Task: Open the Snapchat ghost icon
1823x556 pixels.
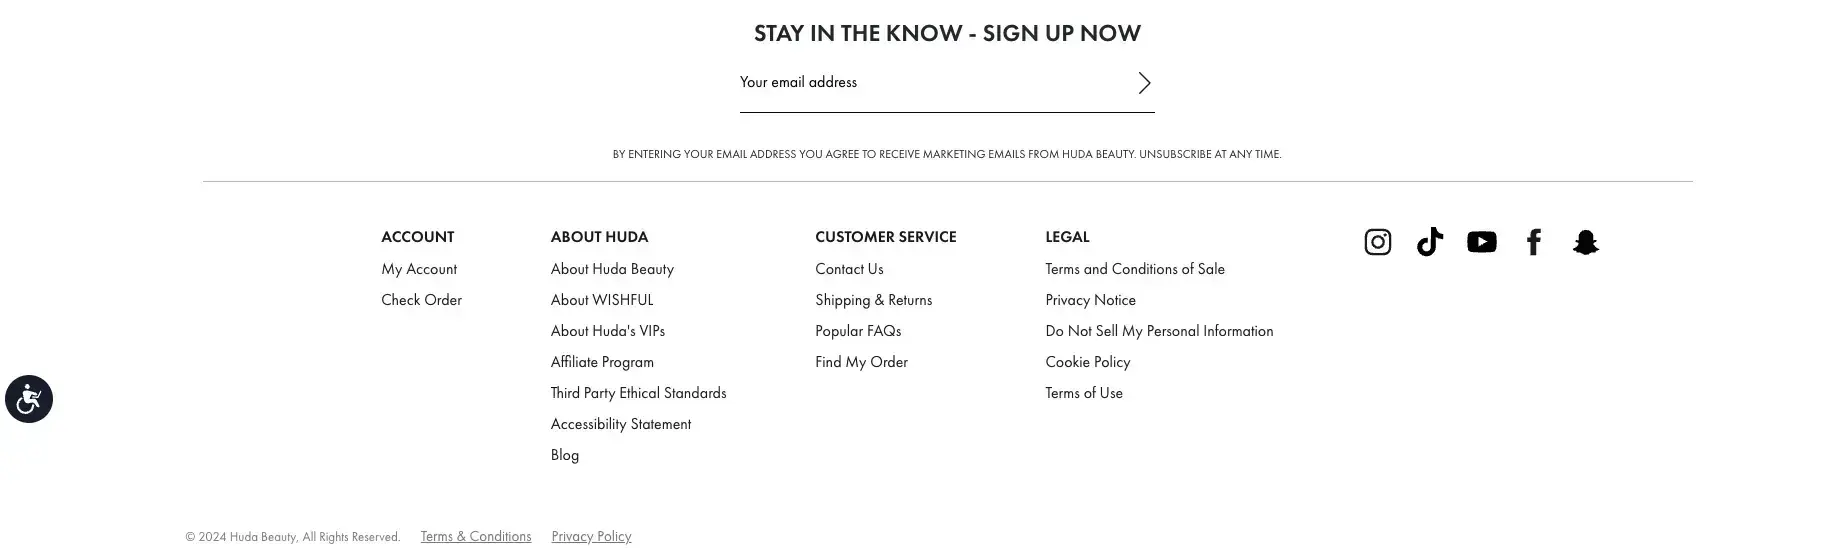Action: click(x=1585, y=242)
